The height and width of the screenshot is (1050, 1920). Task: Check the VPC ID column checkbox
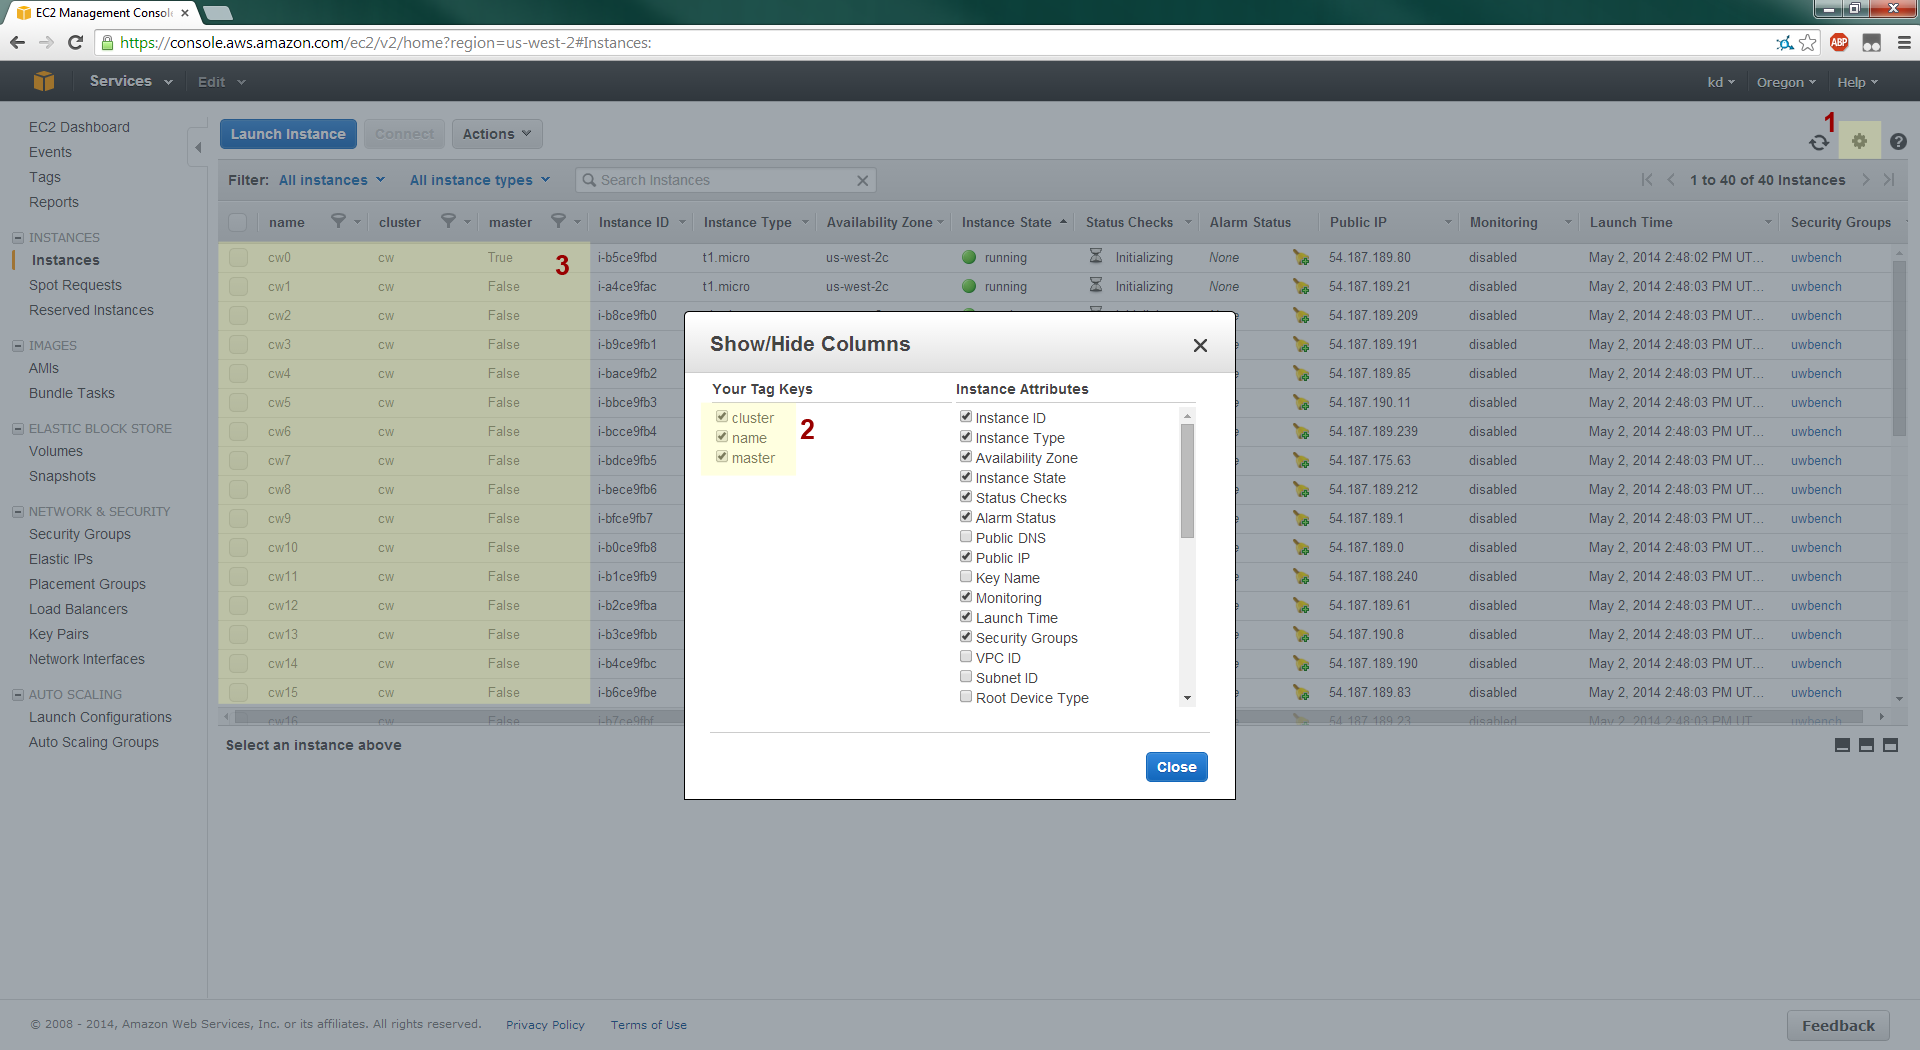click(966, 657)
